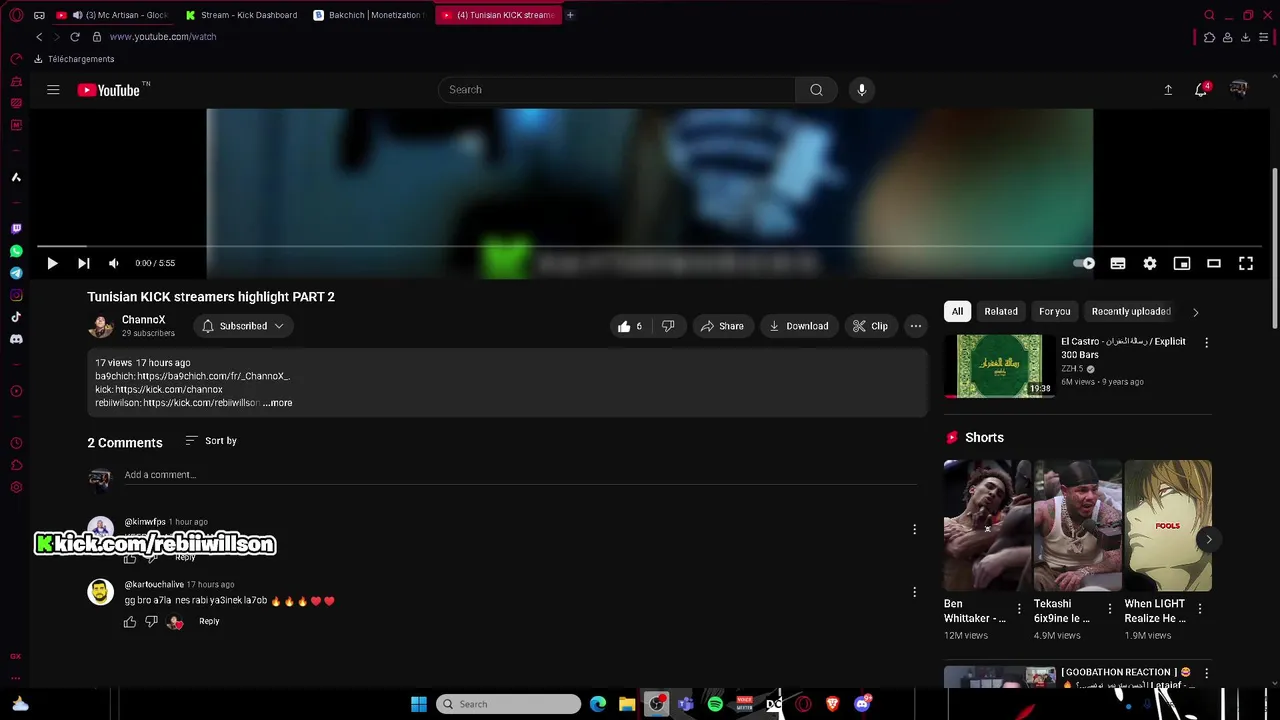Viewport: 1280px width, 720px height.
Task: Open Discord from the Windows taskbar
Action: pyautogui.click(x=862, y=704)
